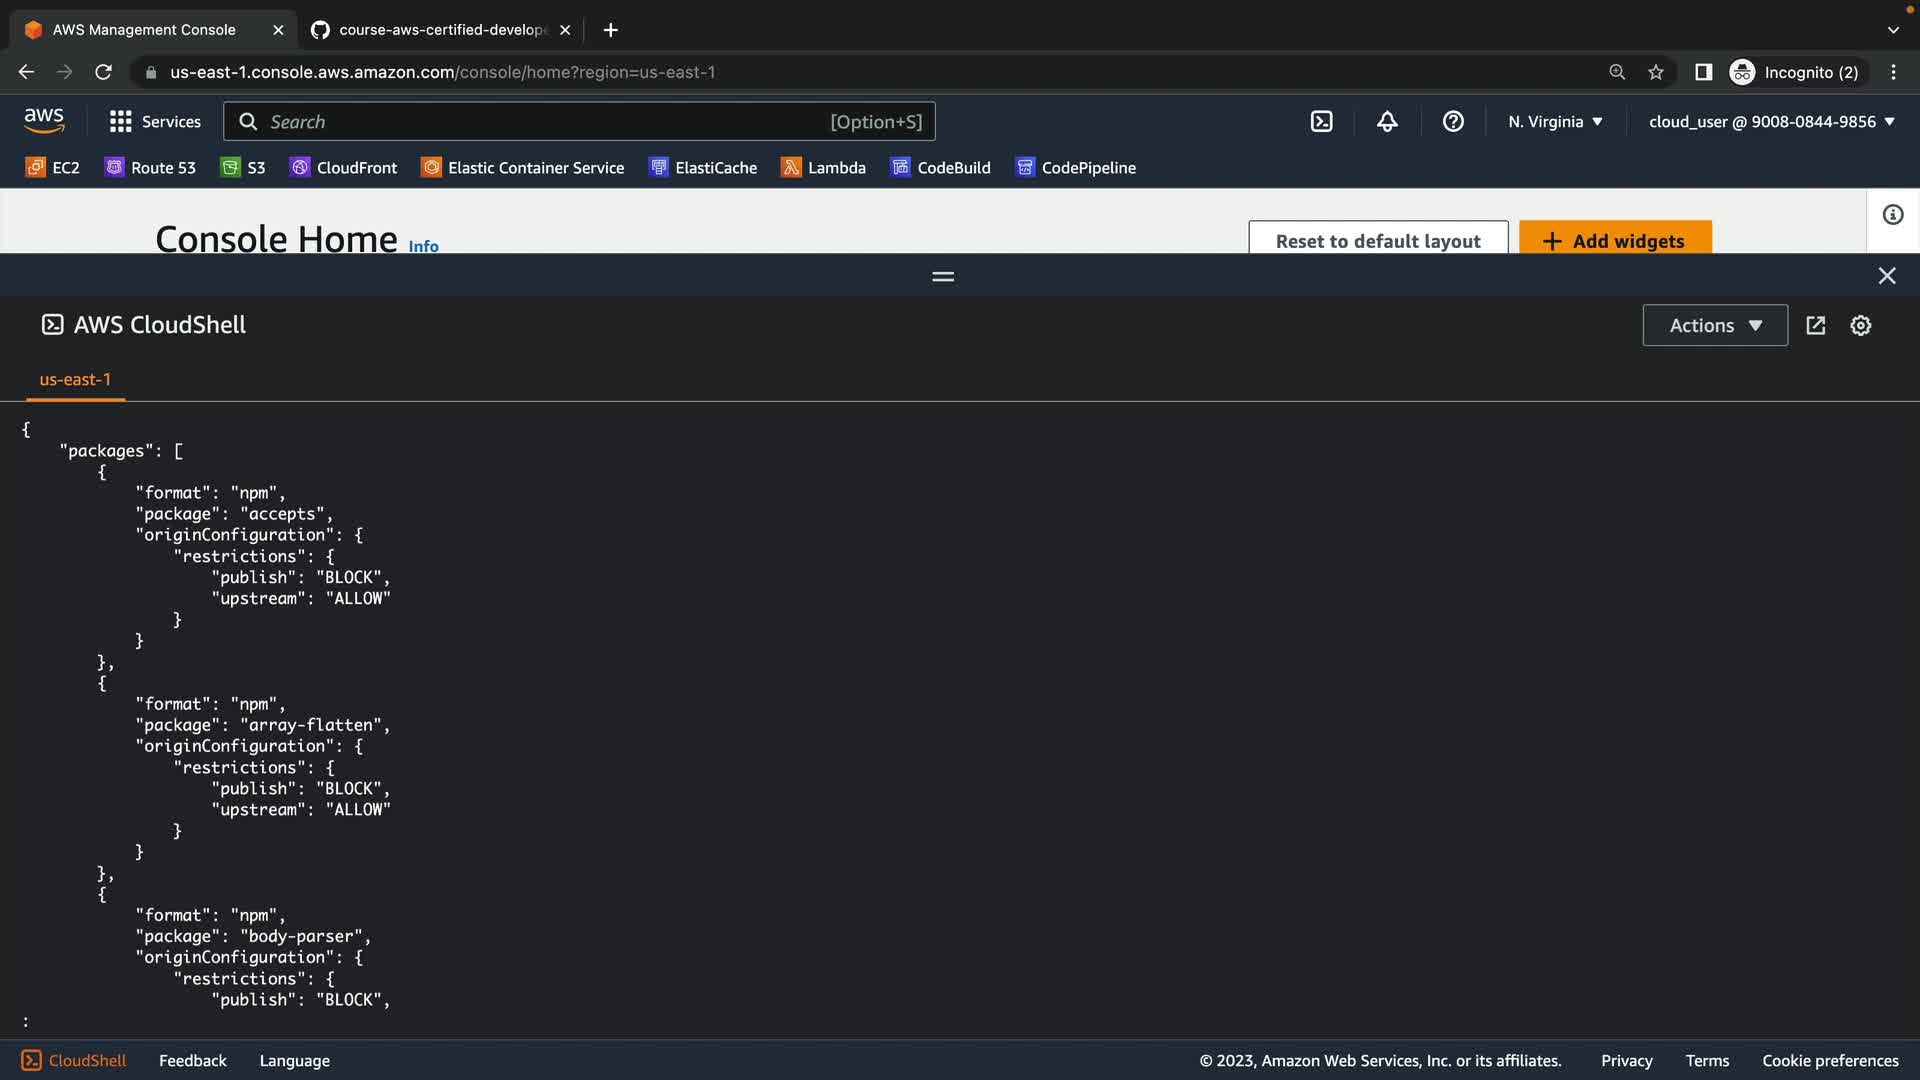
Task: Click Reset to default layout button
Action: (1377, 240)
